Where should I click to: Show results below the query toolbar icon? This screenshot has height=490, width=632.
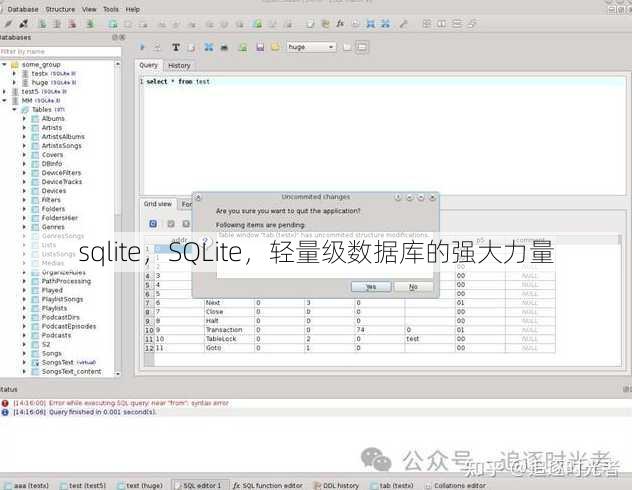click(x=362, y=47)
